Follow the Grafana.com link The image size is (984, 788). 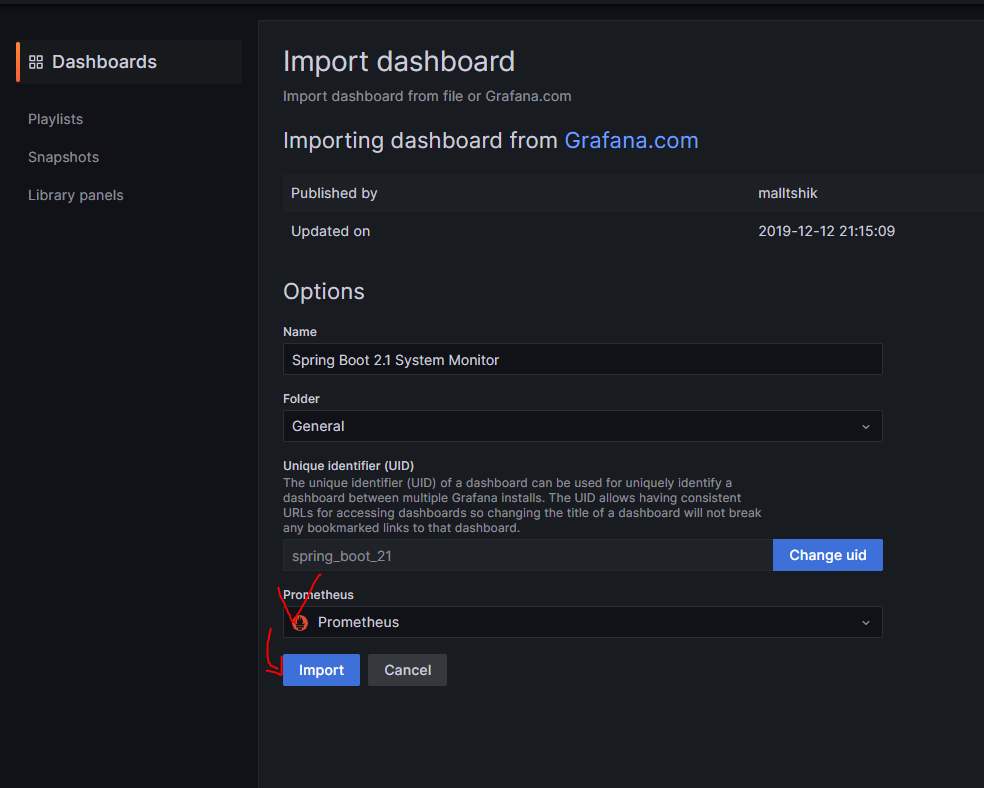[x=631, y=141]
